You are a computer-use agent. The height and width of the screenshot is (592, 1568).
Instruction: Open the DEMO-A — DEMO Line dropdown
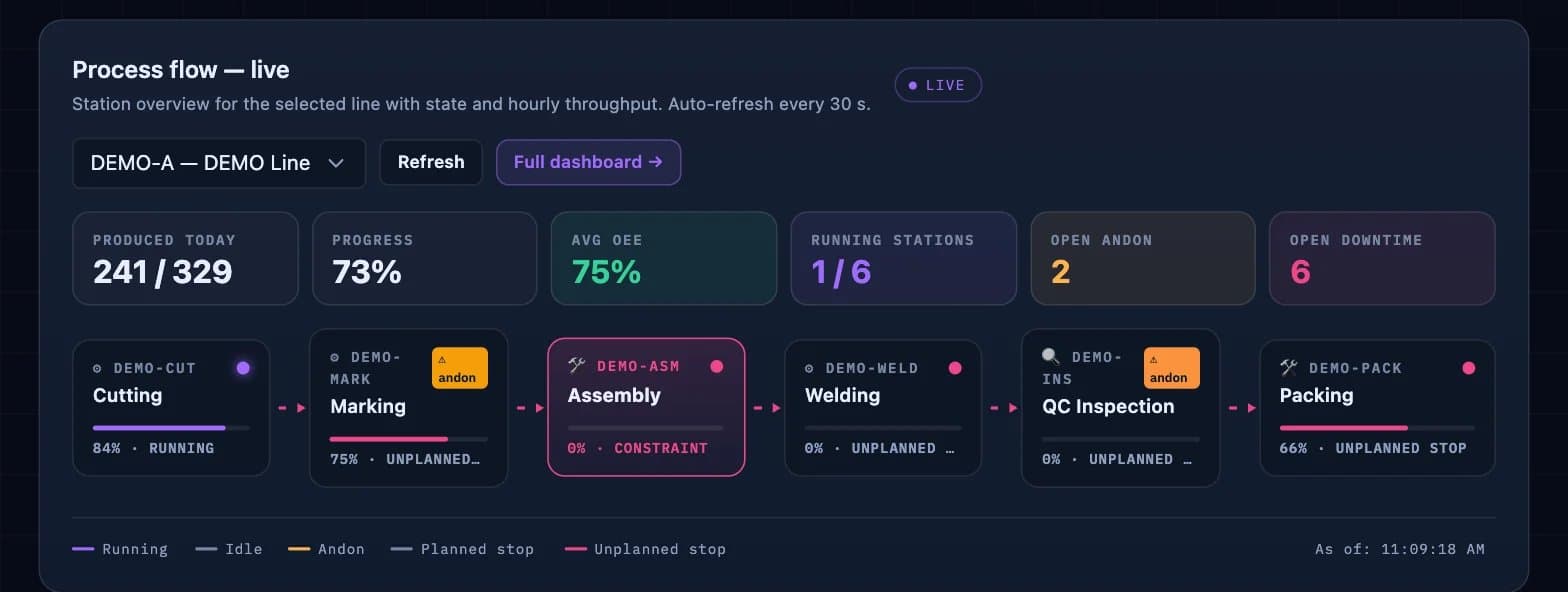[219, 163]
